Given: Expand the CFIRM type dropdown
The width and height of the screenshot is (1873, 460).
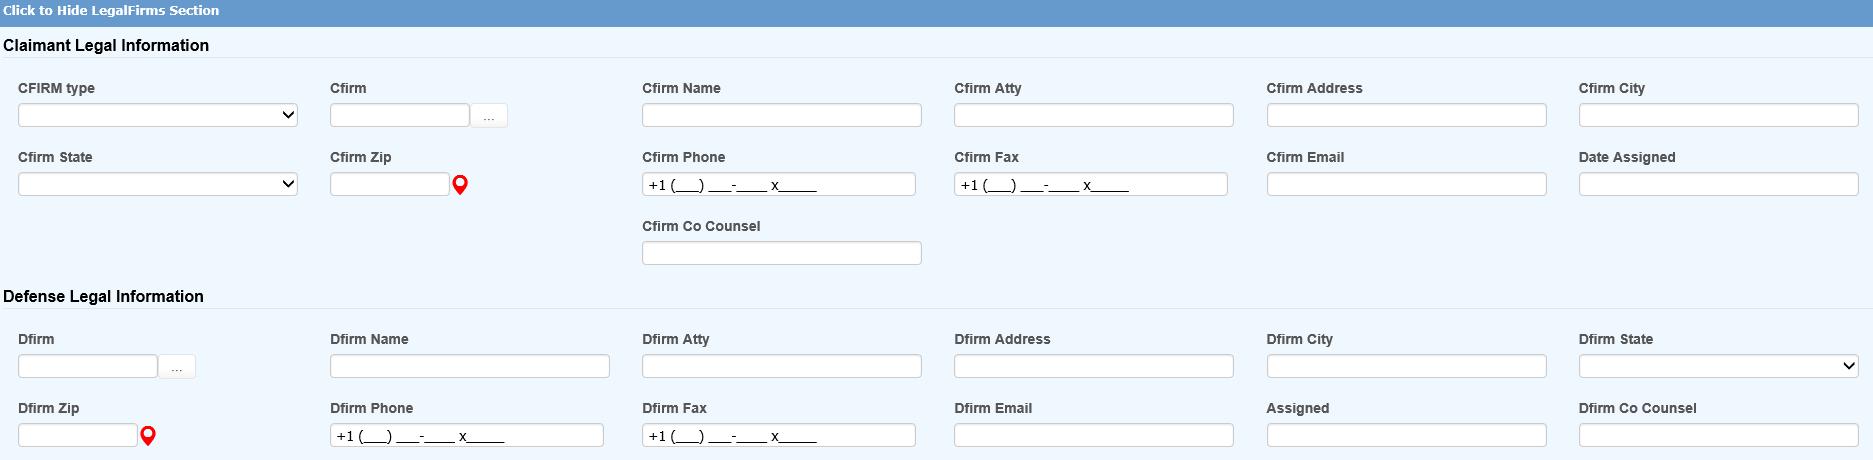Looking at the screenshot, I should (x=158, y=115).
